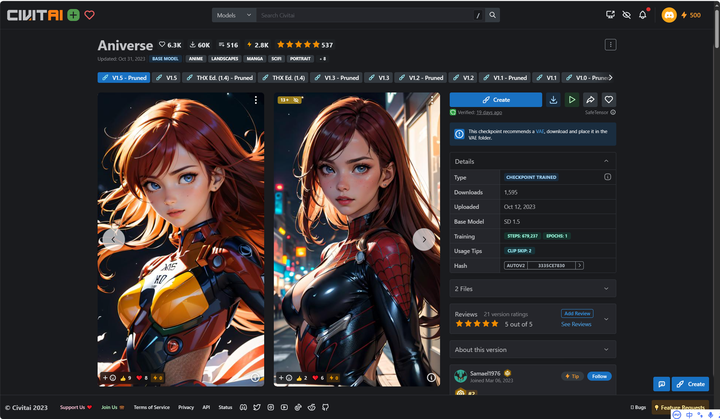Click the 60K downloads counter
720x419 pixels.
point(200,45)
